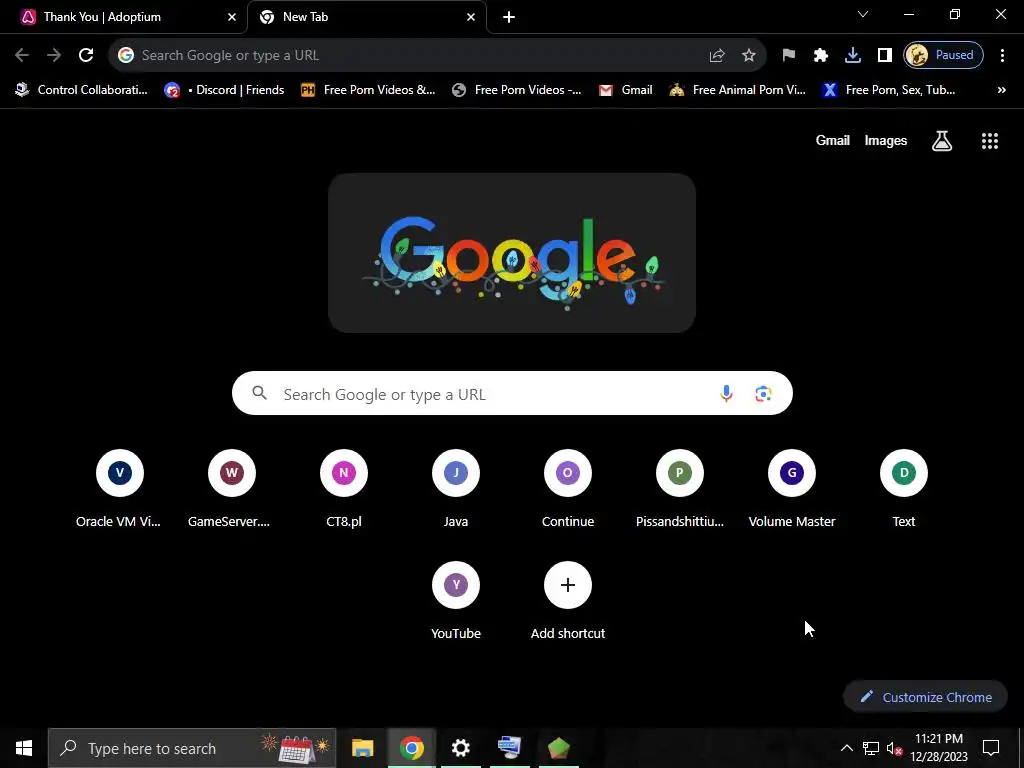Show Chrome downloads
Image resolution: width=1024 pixels, height=768 pixels.
point(853,56)
